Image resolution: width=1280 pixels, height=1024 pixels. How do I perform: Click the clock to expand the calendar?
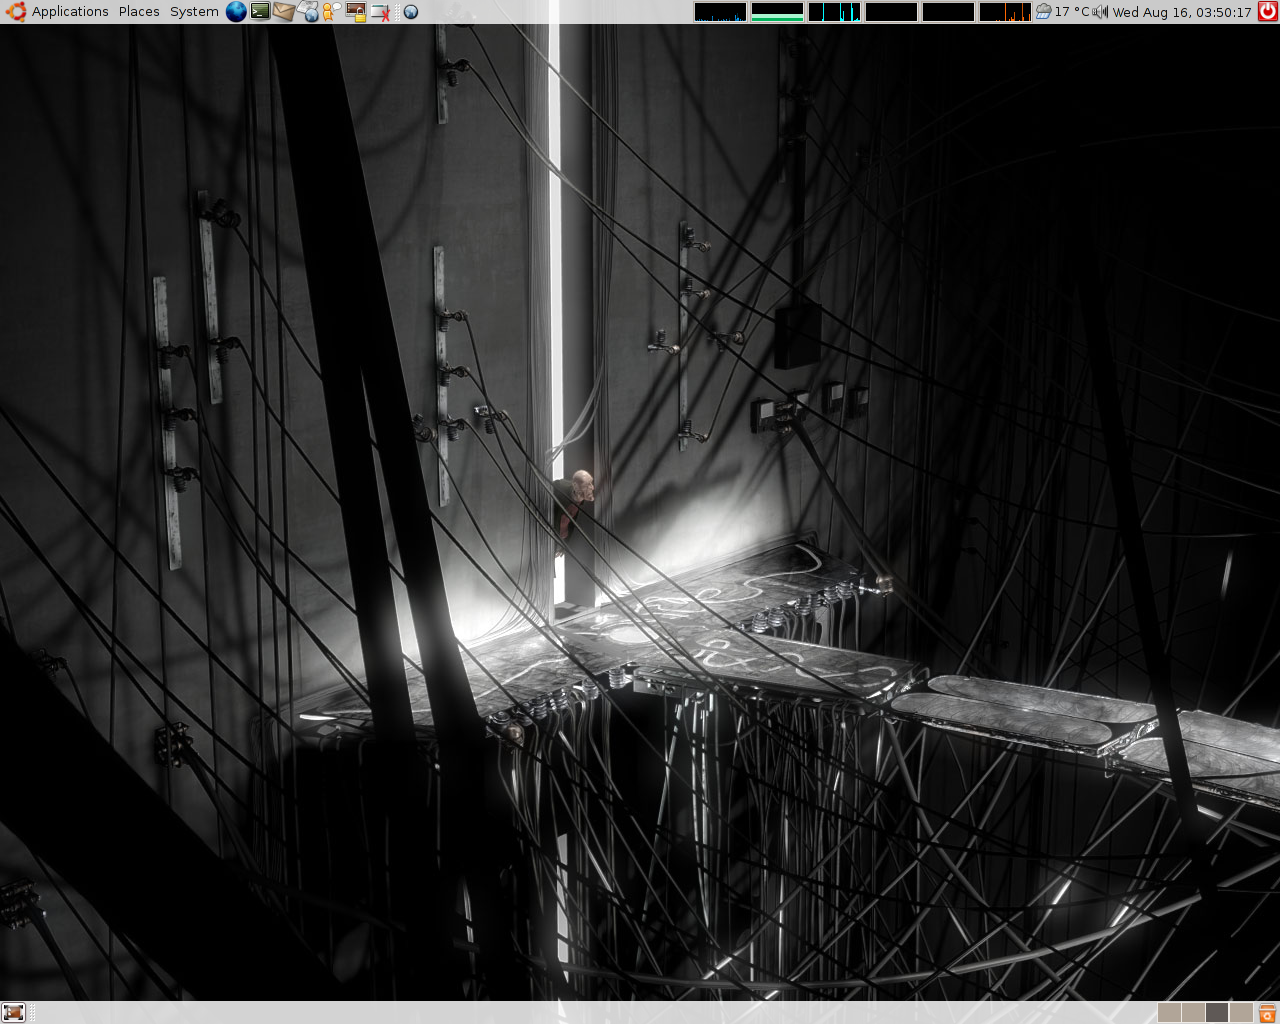1180,11
